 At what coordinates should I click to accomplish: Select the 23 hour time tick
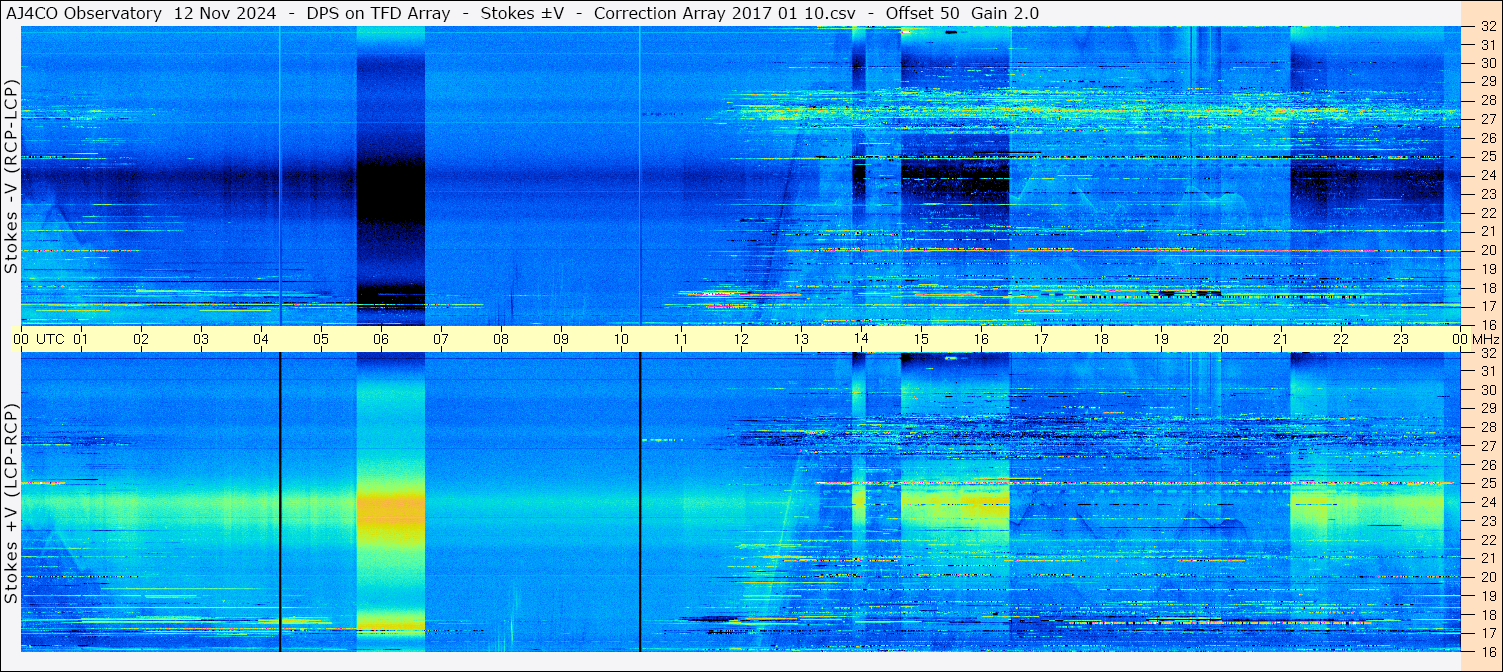click(x=1401, y=339)
